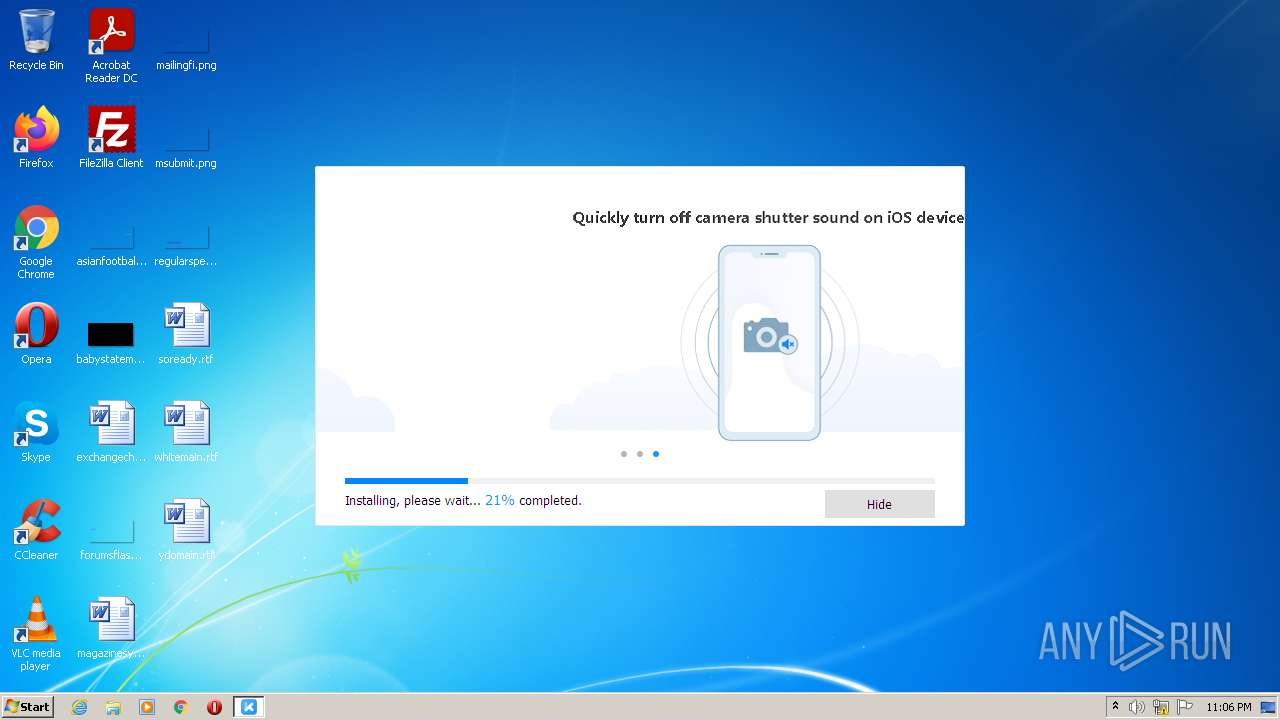
Task: Open Windows Explorer folder in taskbar
Action: pos(113,707)
